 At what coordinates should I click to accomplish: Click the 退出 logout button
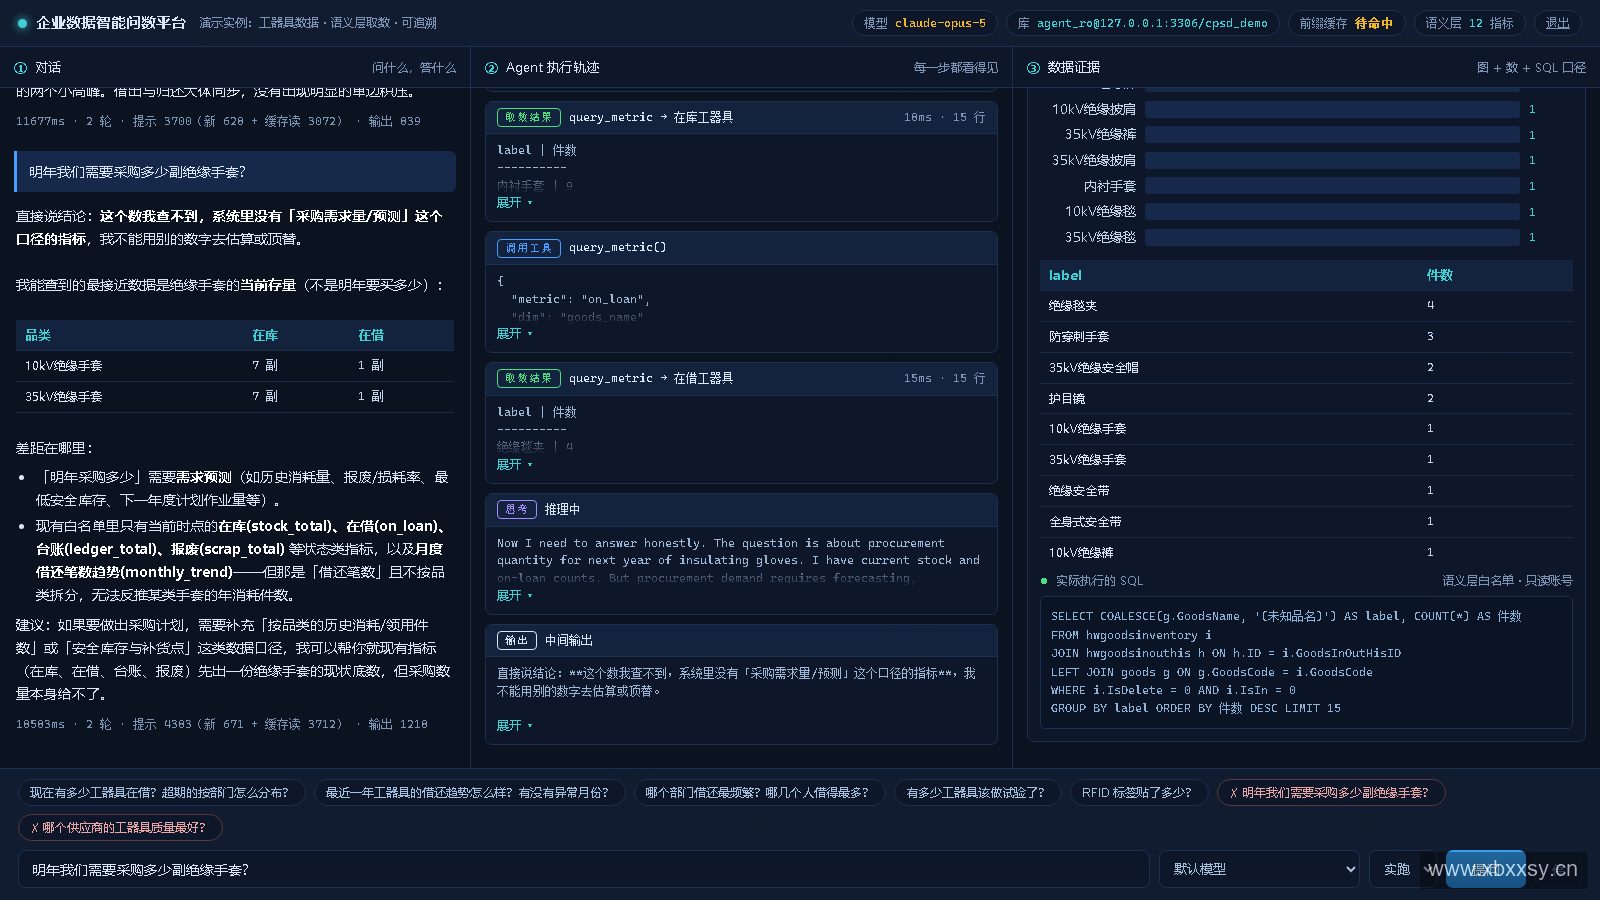coord(1557,23)
